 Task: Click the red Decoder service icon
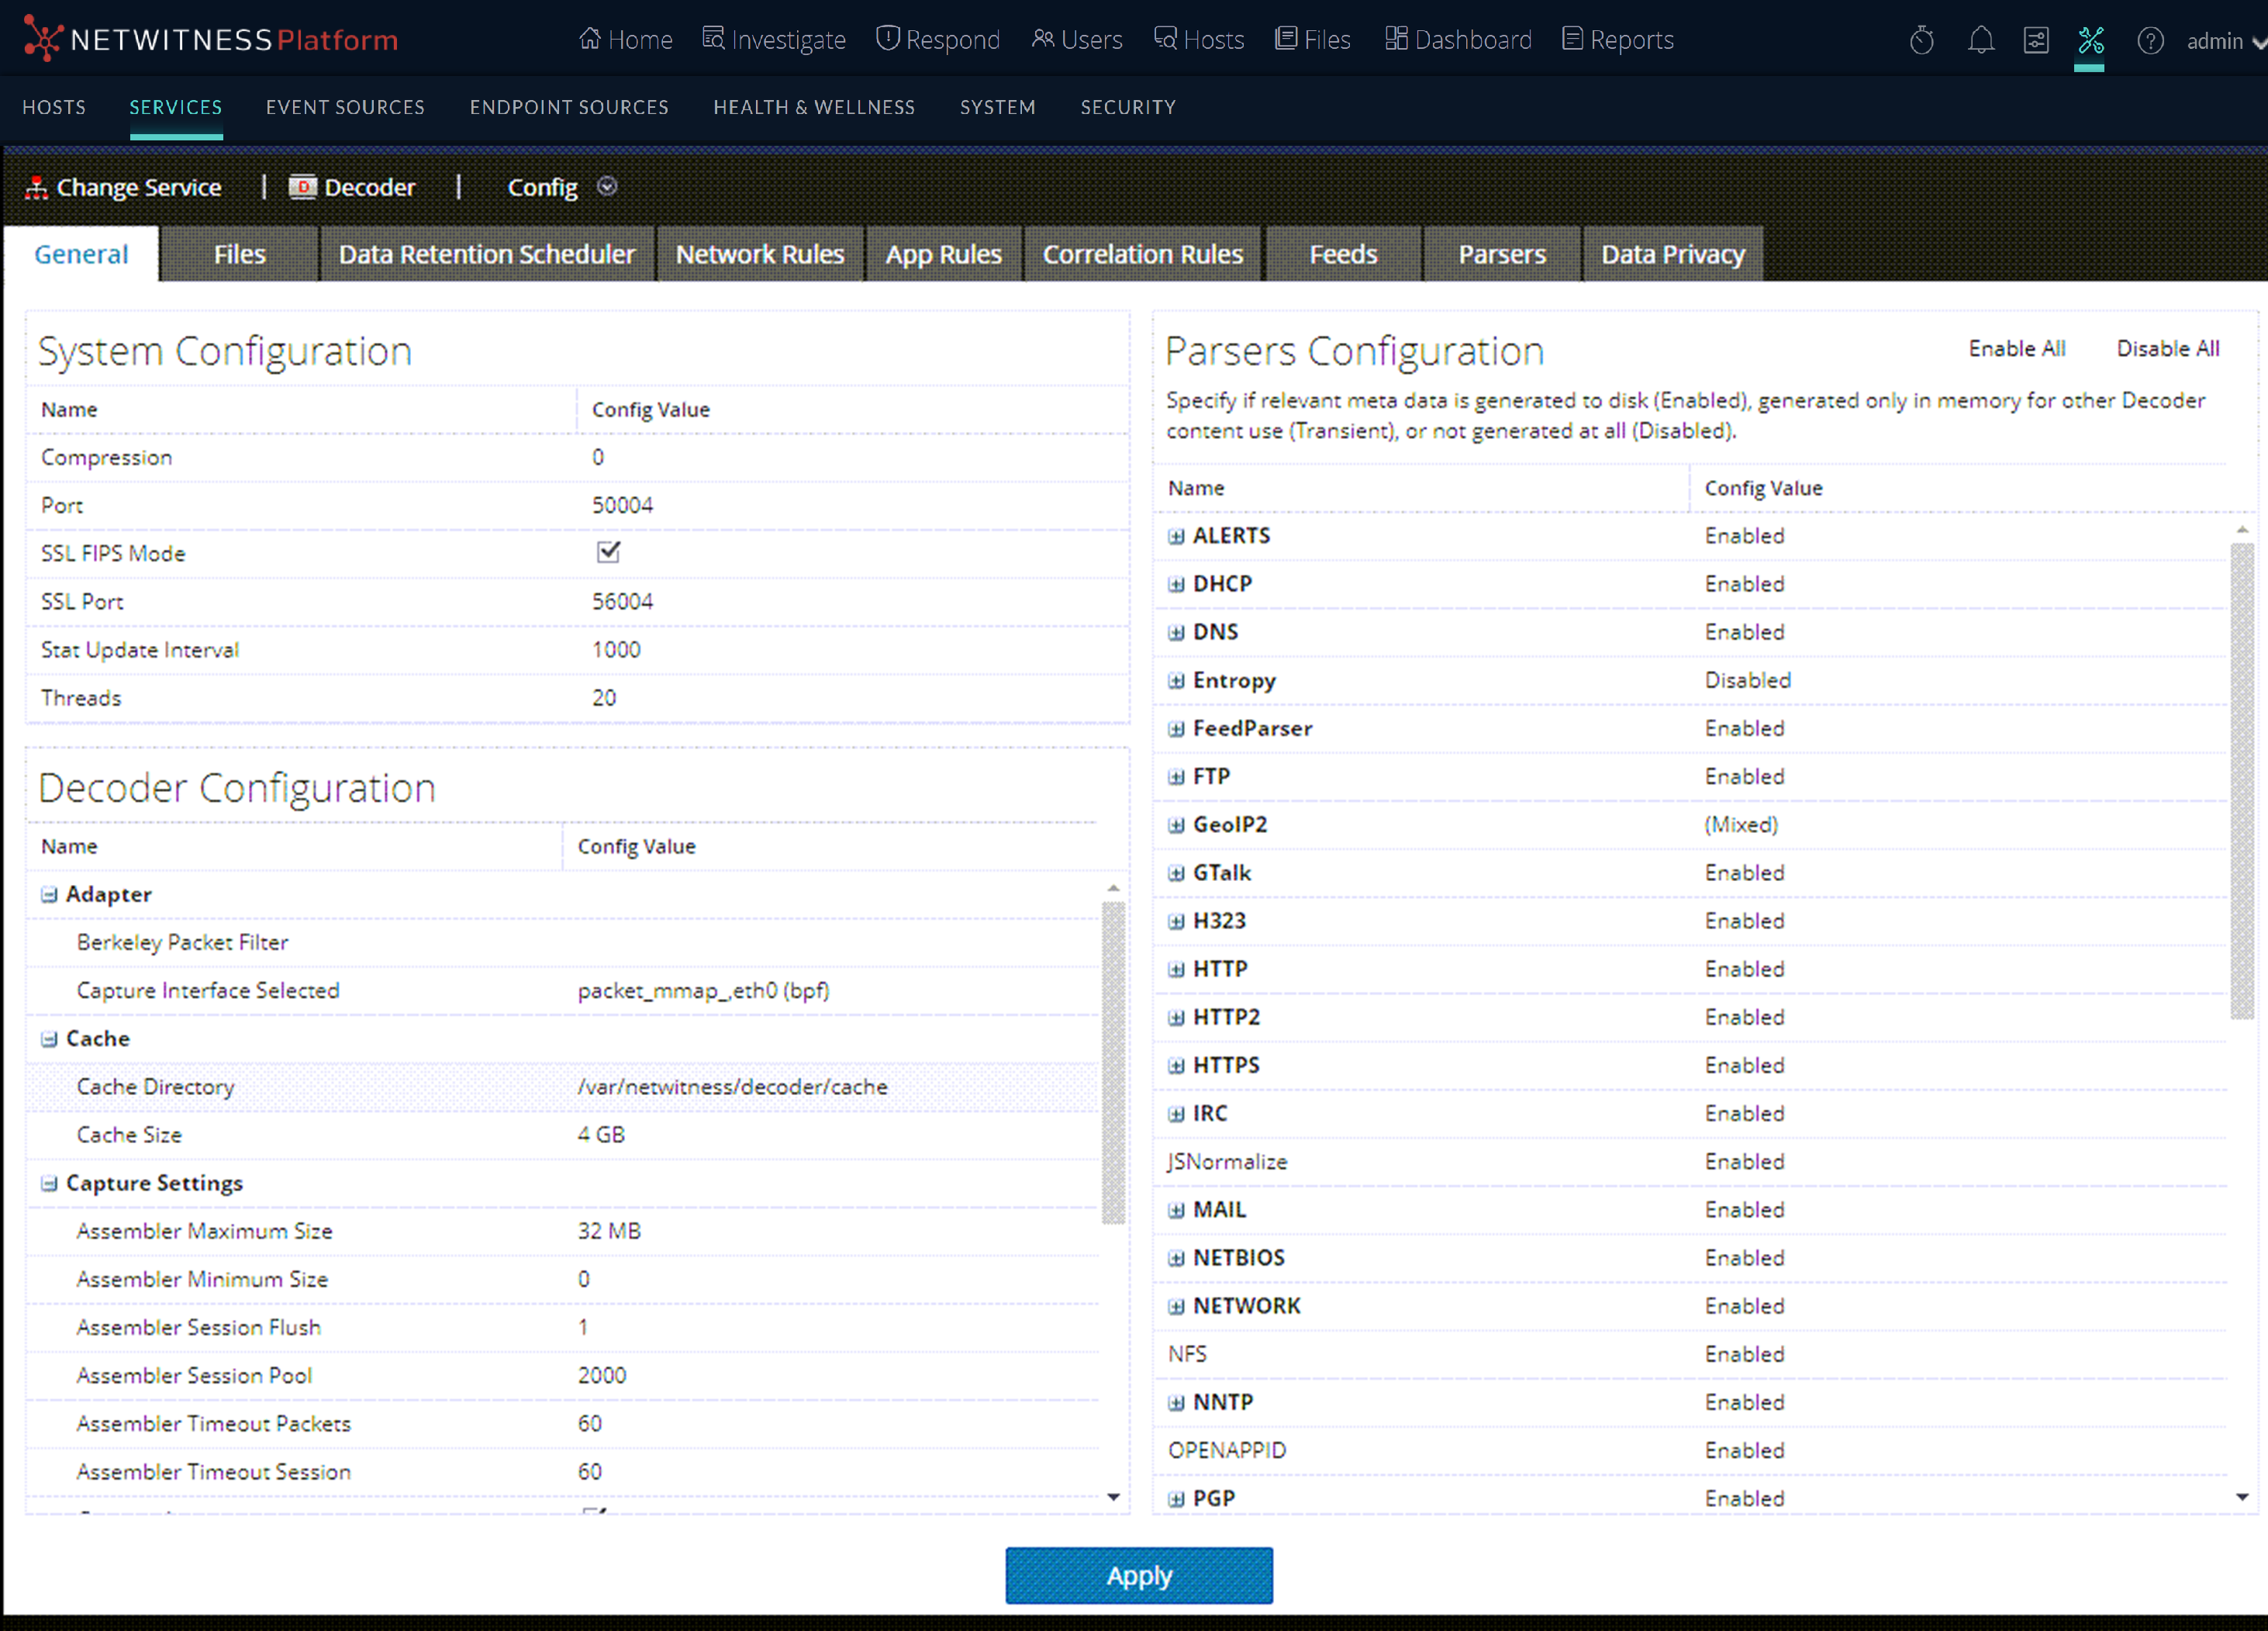(302, 187)
